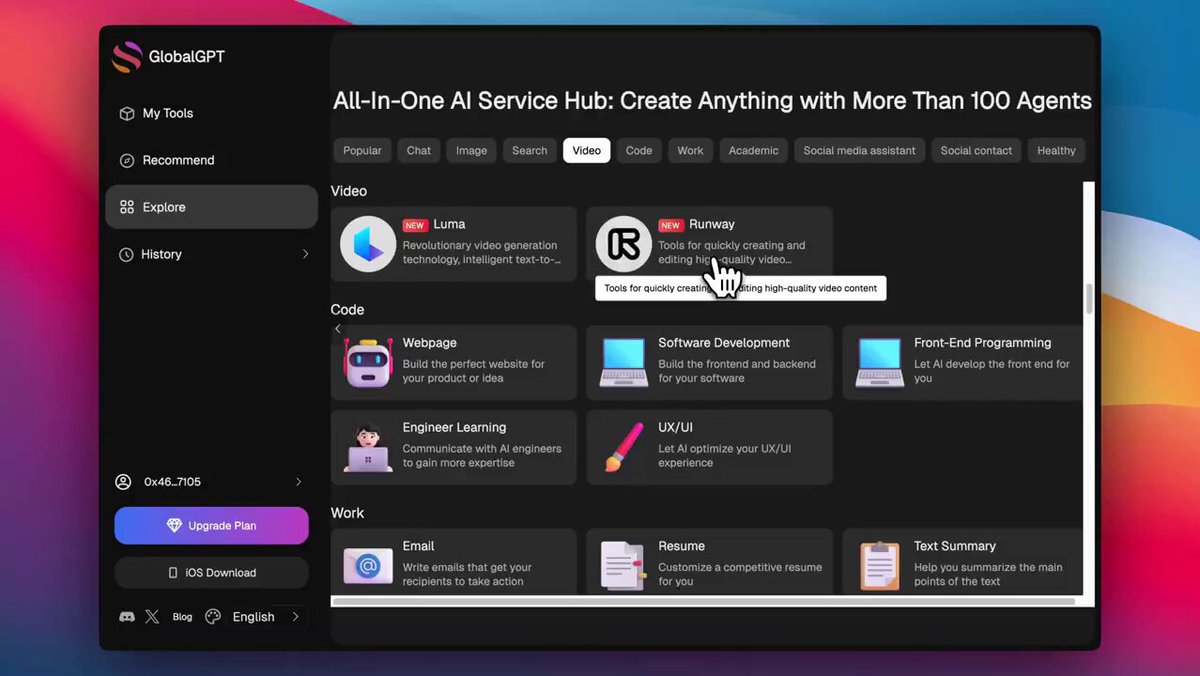The width and height of the screenshot is (1200, 676).
Task: Click the Text Summary clipboard icon
Action: (880, 566)
